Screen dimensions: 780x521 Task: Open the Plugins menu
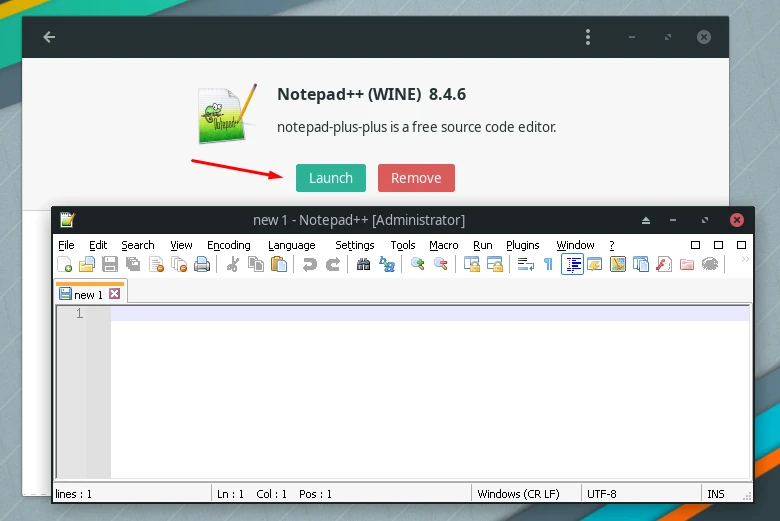pos(523,245)
